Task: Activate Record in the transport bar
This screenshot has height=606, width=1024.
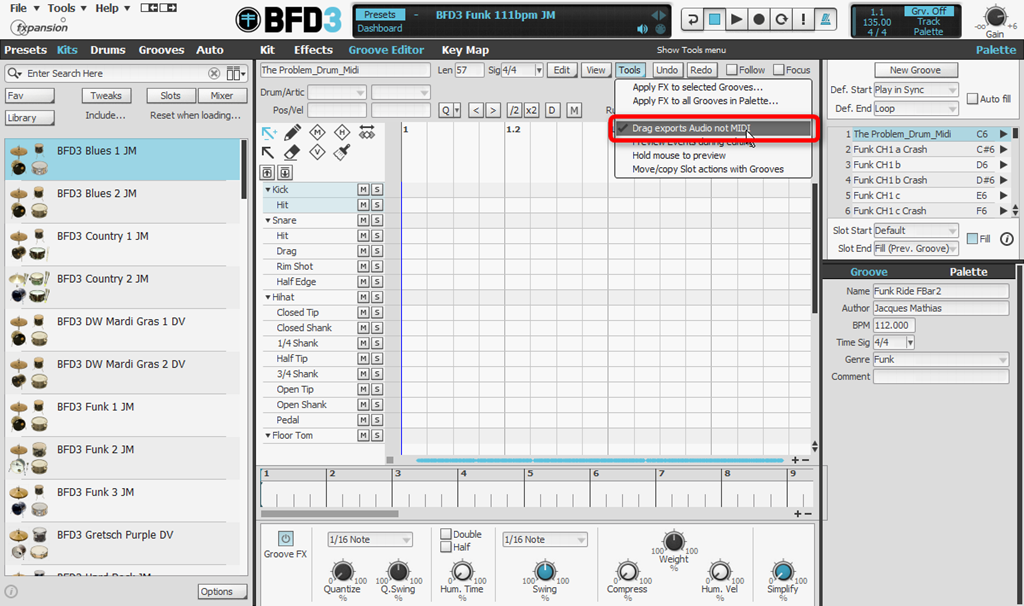Action: pyautogui.click(x=759, y=18)
